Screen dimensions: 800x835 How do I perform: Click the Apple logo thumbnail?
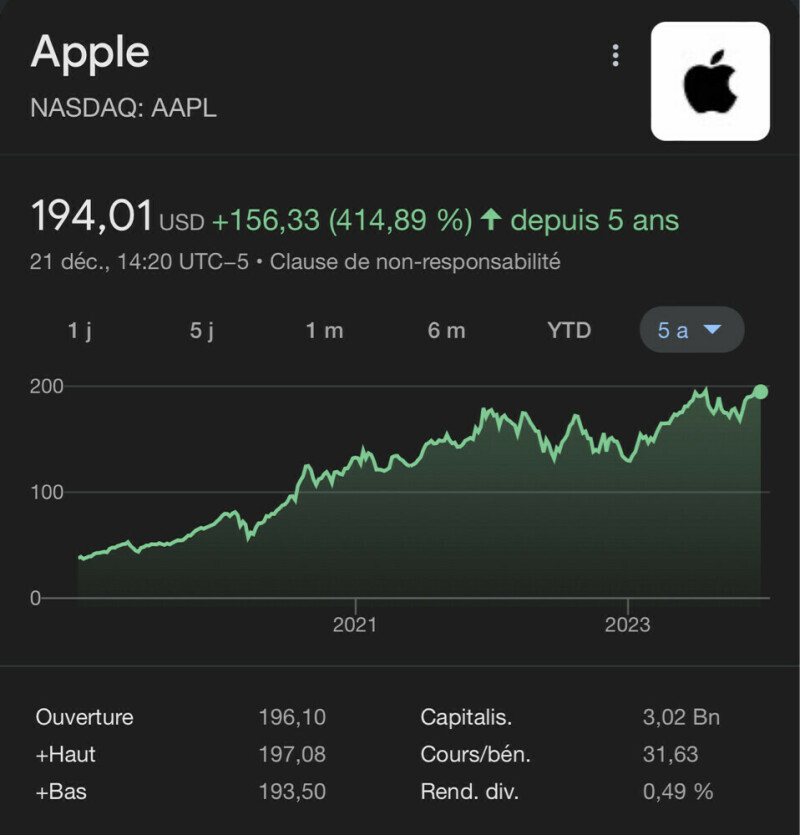tap(710, 81)
